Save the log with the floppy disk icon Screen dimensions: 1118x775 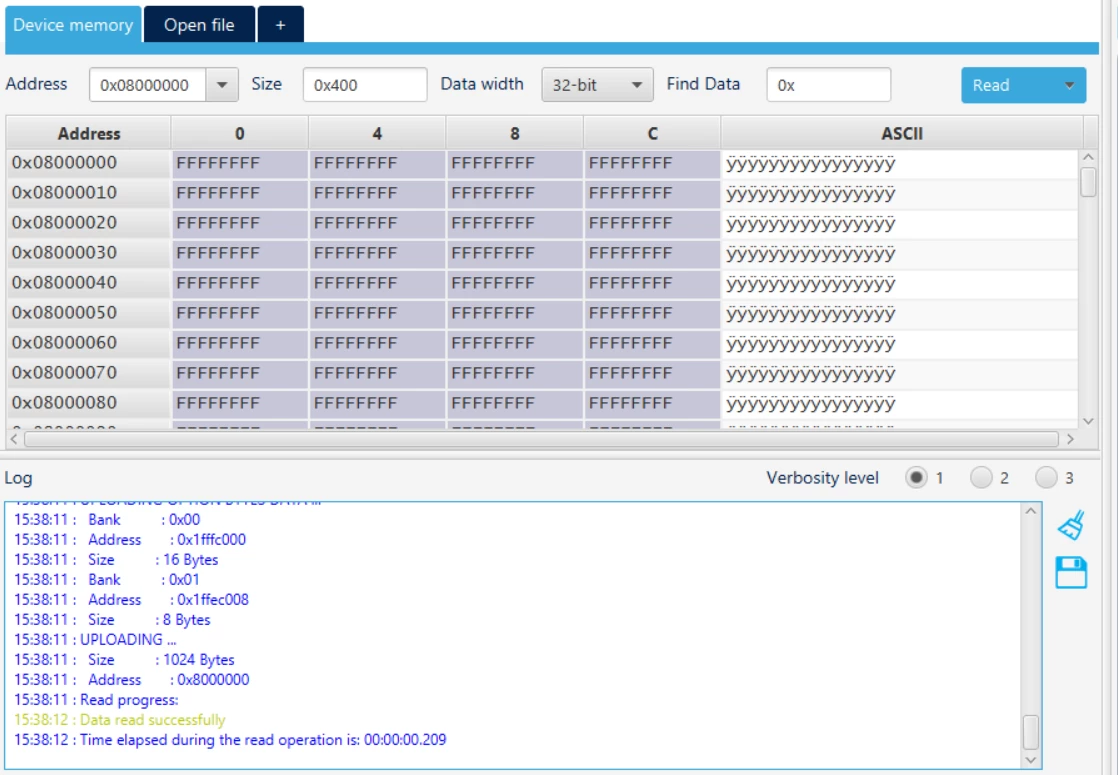[1071, 572]
